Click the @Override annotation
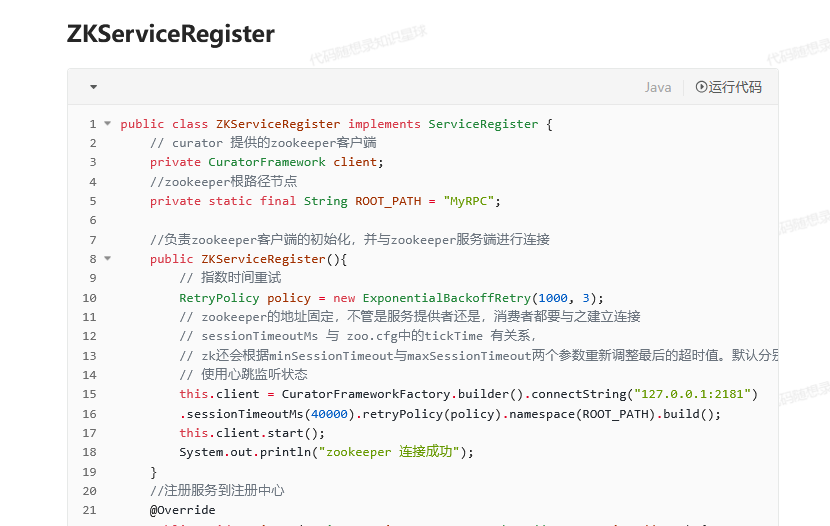830x526 pixels. [x=183, y=510]
